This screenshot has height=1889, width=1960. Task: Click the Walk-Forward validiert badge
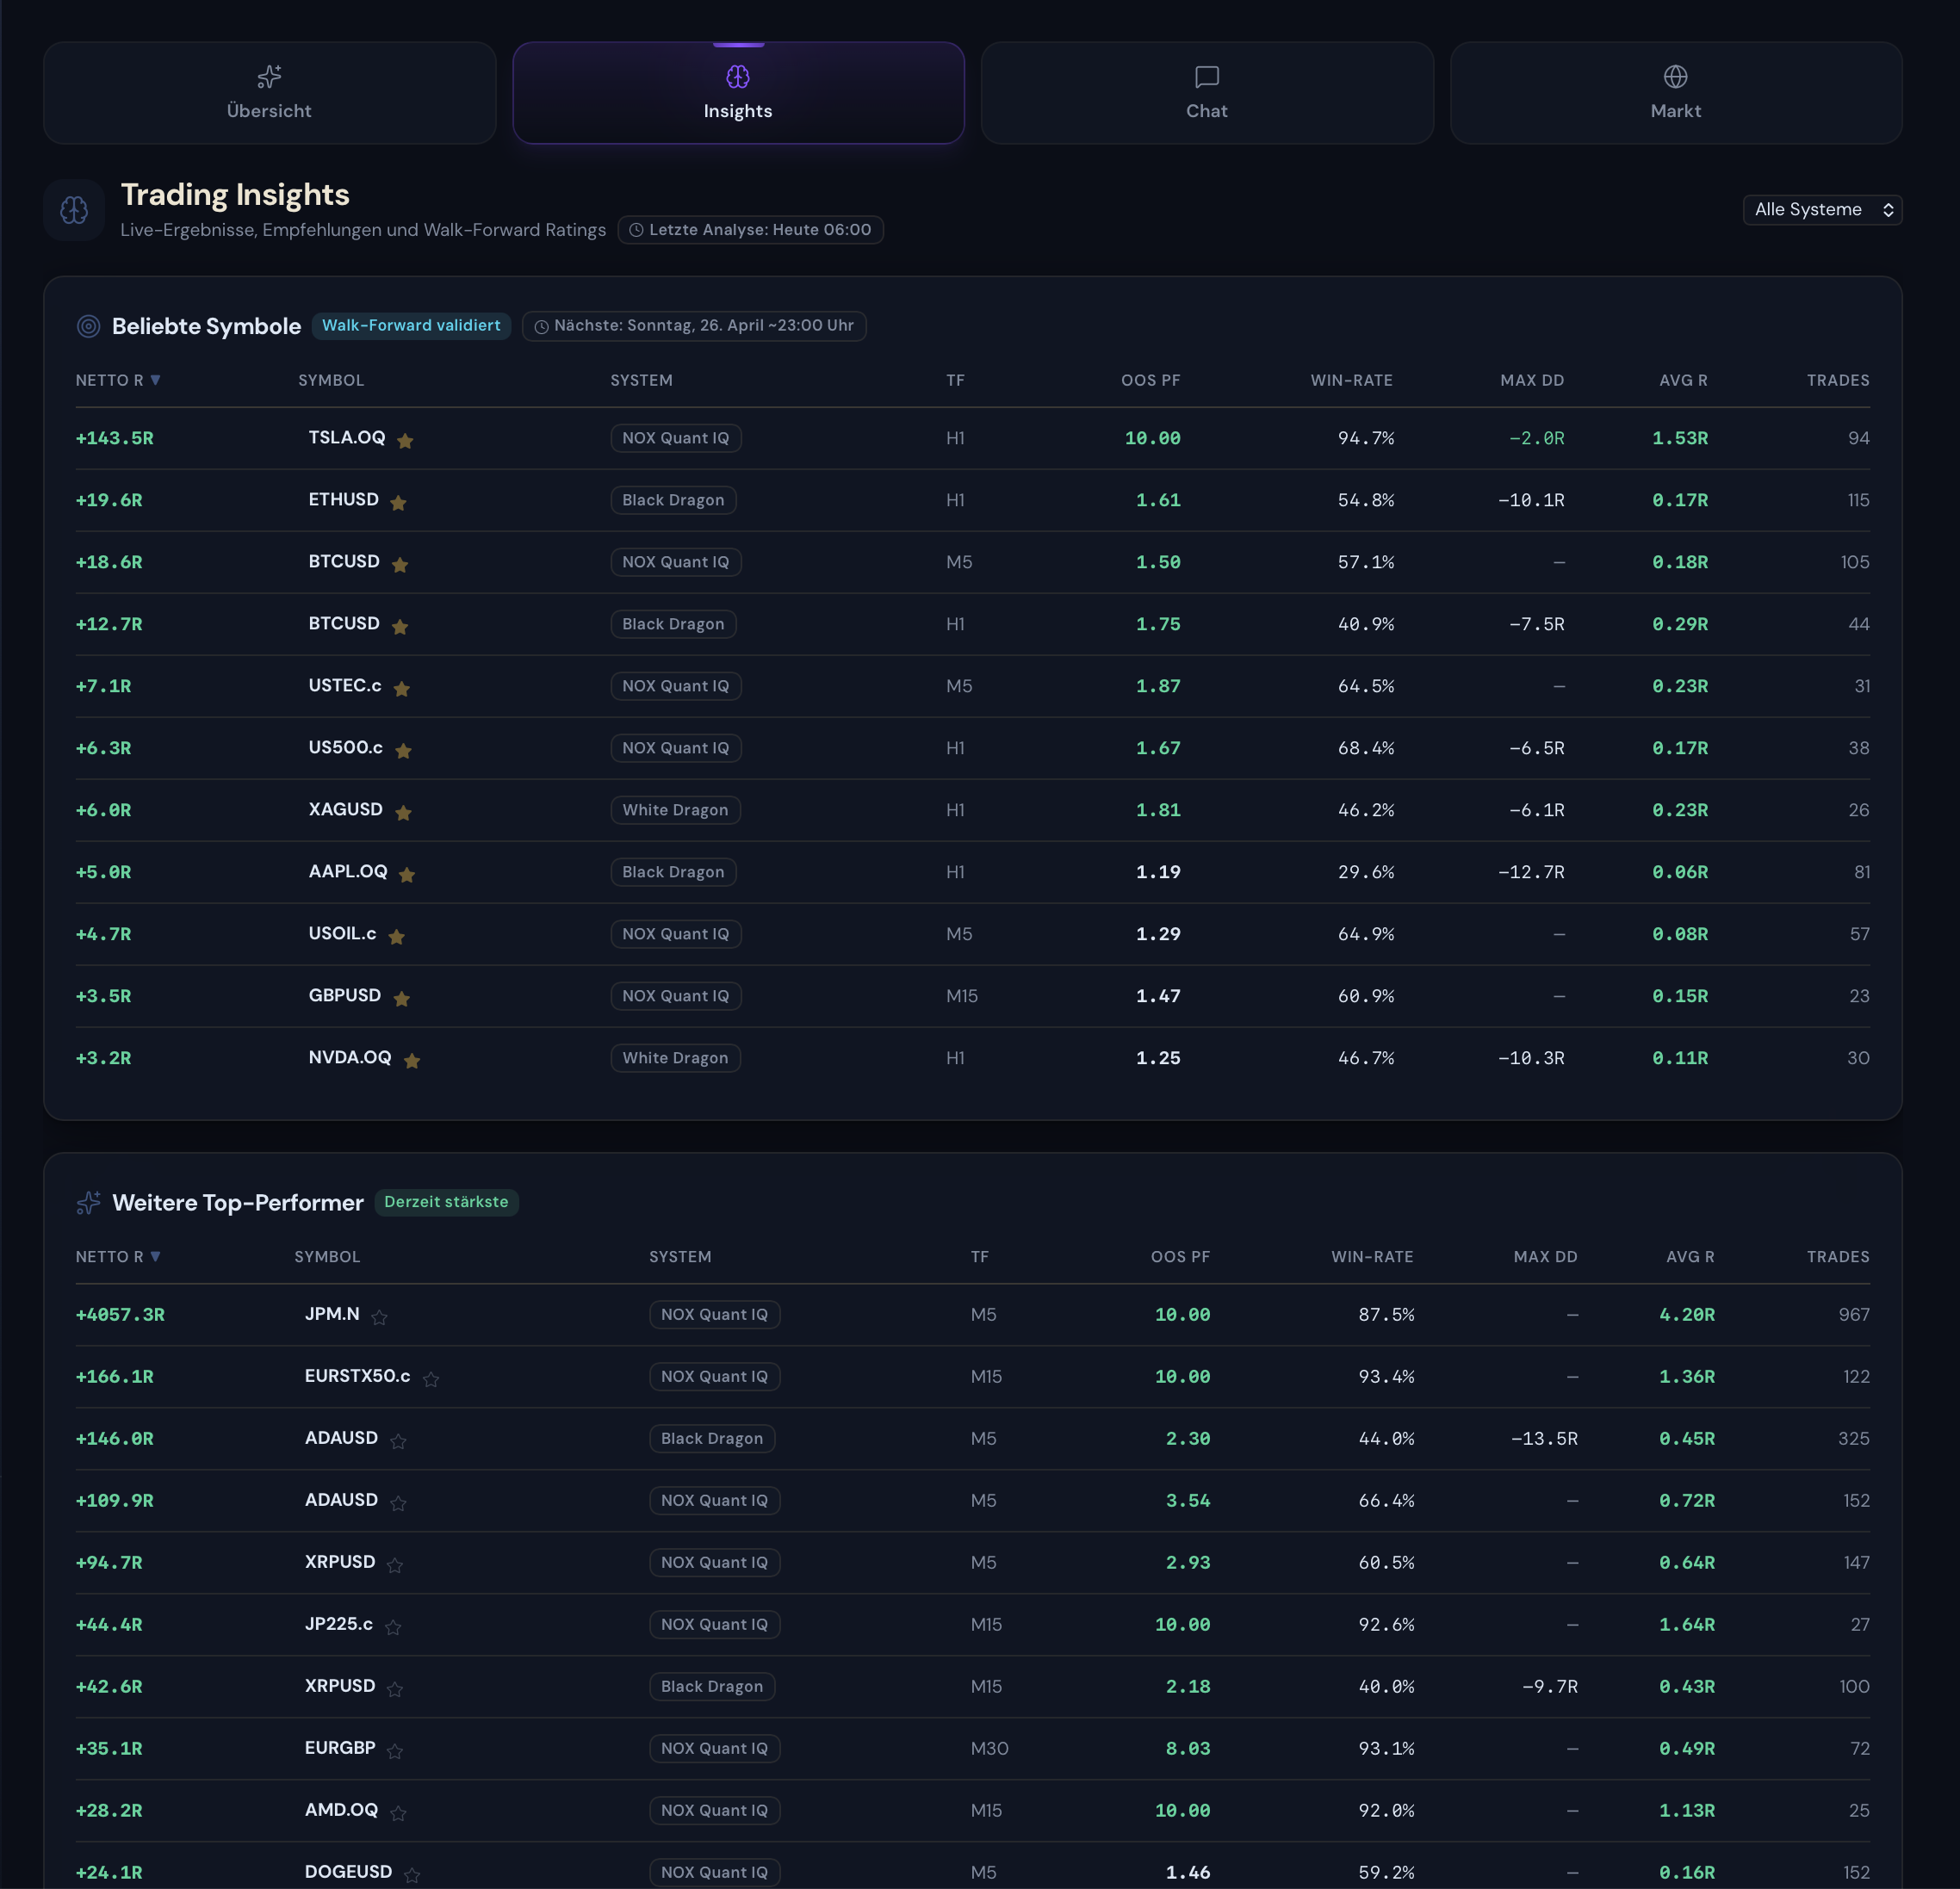[x=411, y=325]
